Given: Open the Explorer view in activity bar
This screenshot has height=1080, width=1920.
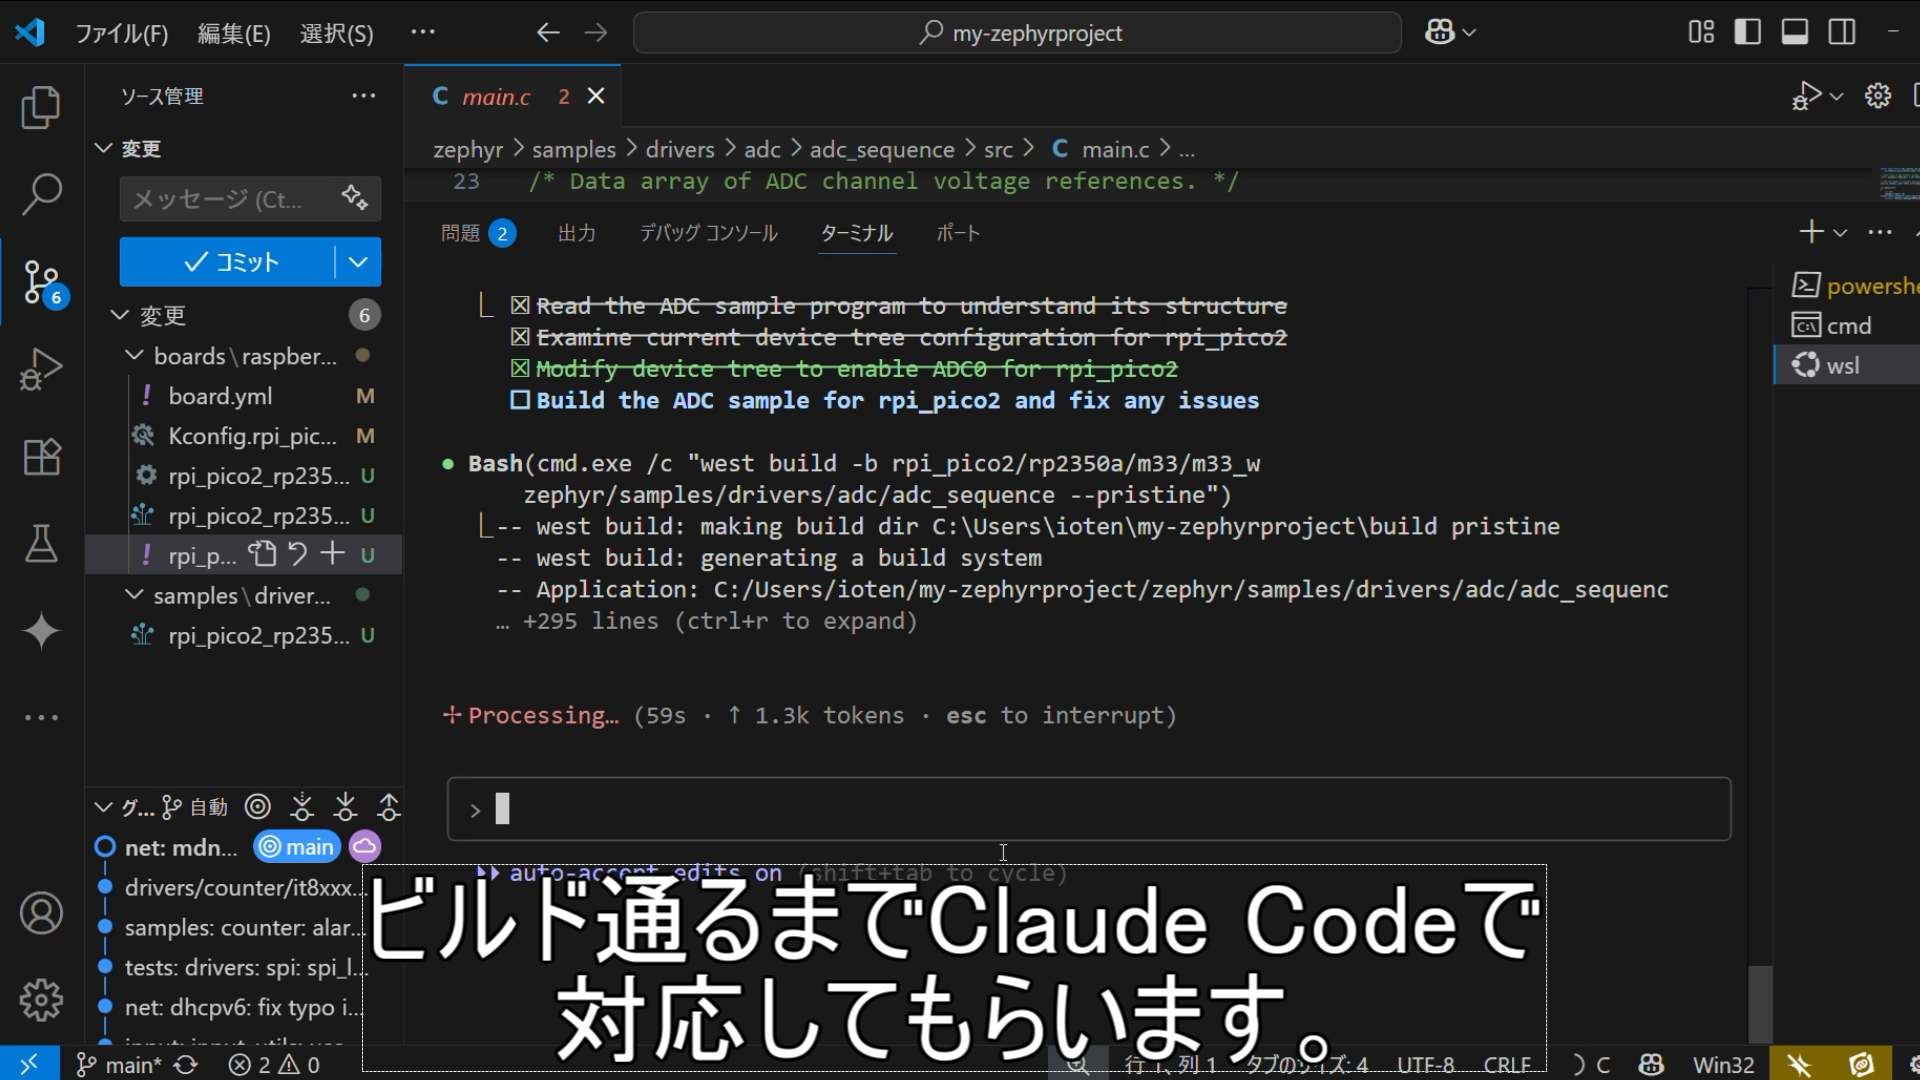Looking at the screenshot, I should pyautogui.click(x=41, y=108).
